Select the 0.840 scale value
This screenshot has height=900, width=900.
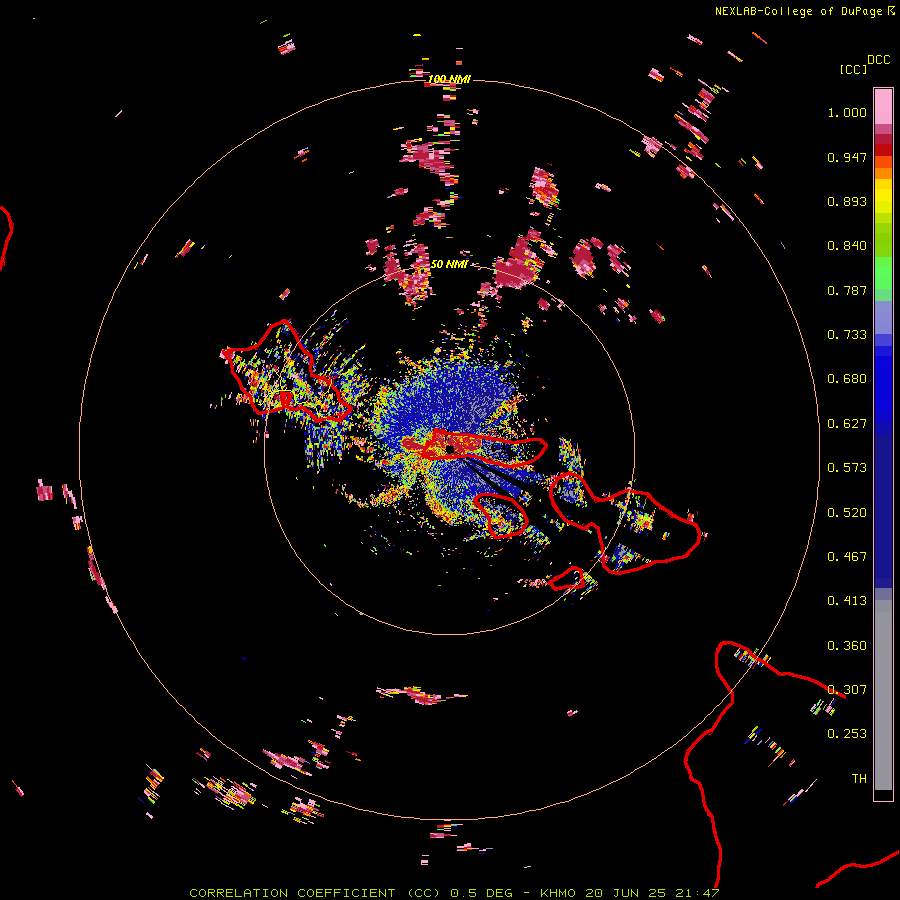click(847, 246)
